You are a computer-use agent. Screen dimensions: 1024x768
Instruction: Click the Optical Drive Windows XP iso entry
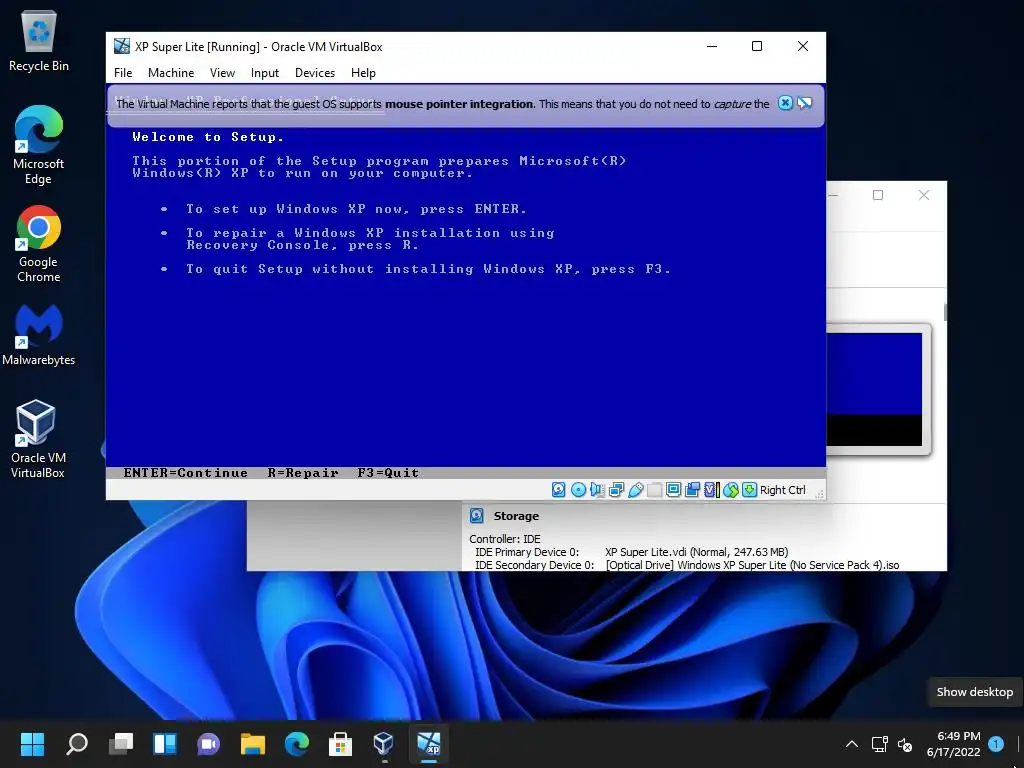click(752, 565)
